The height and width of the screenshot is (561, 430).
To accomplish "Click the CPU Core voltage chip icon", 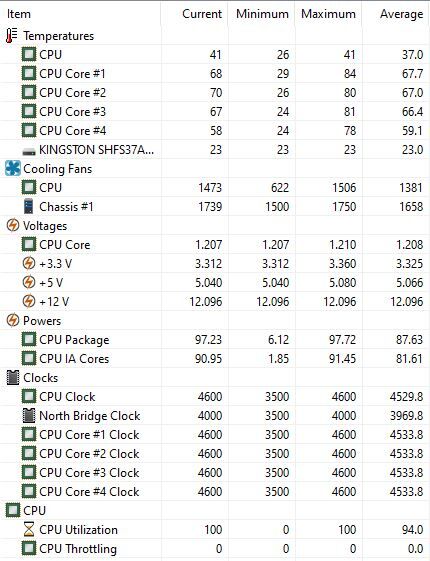I will point(29,244).
